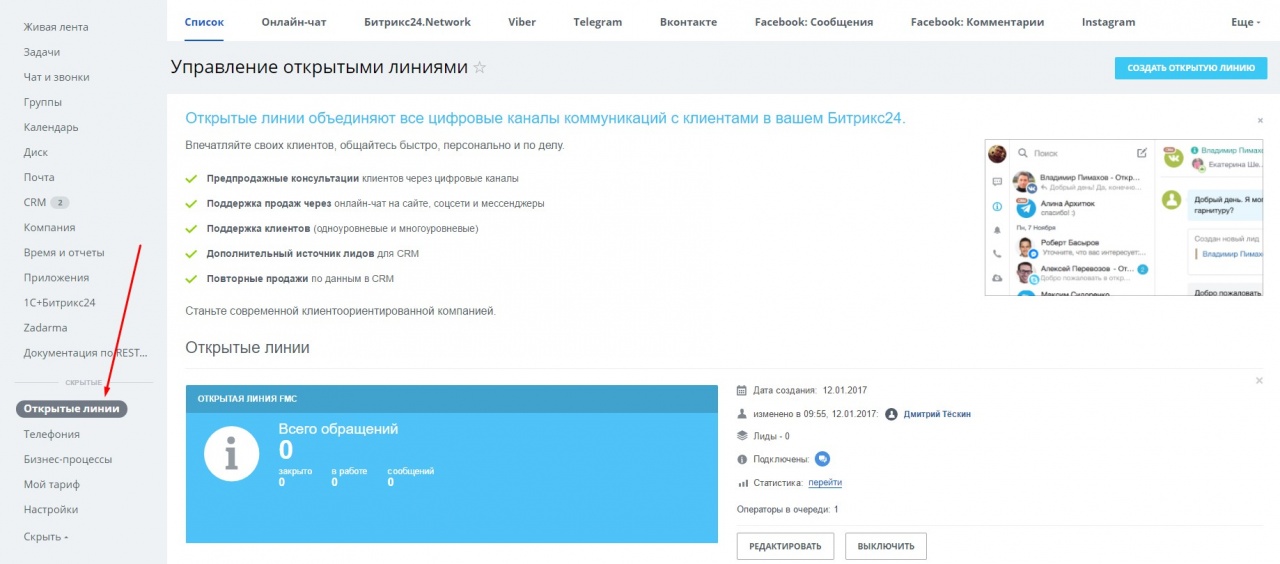Click the connected online-chat channel icon

click(822, 459)
